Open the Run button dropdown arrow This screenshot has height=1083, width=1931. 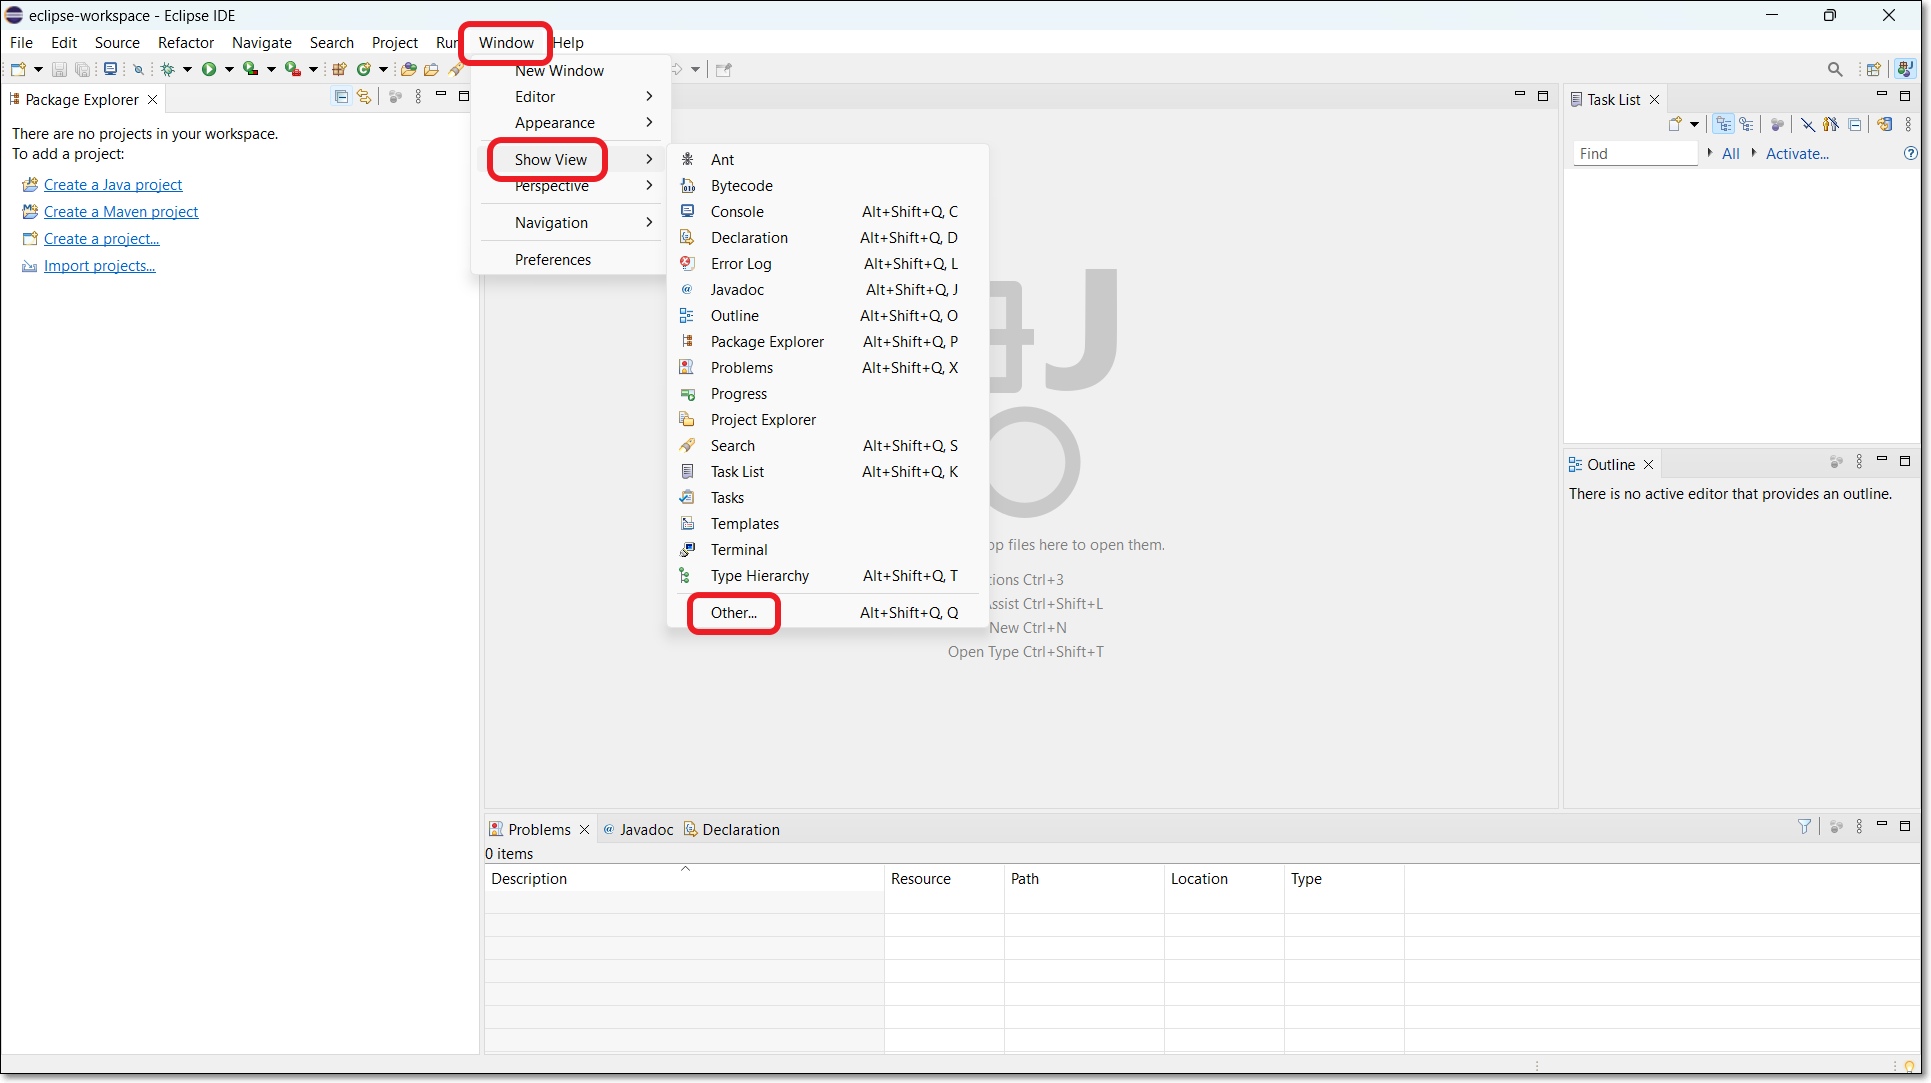click(229, 69)
